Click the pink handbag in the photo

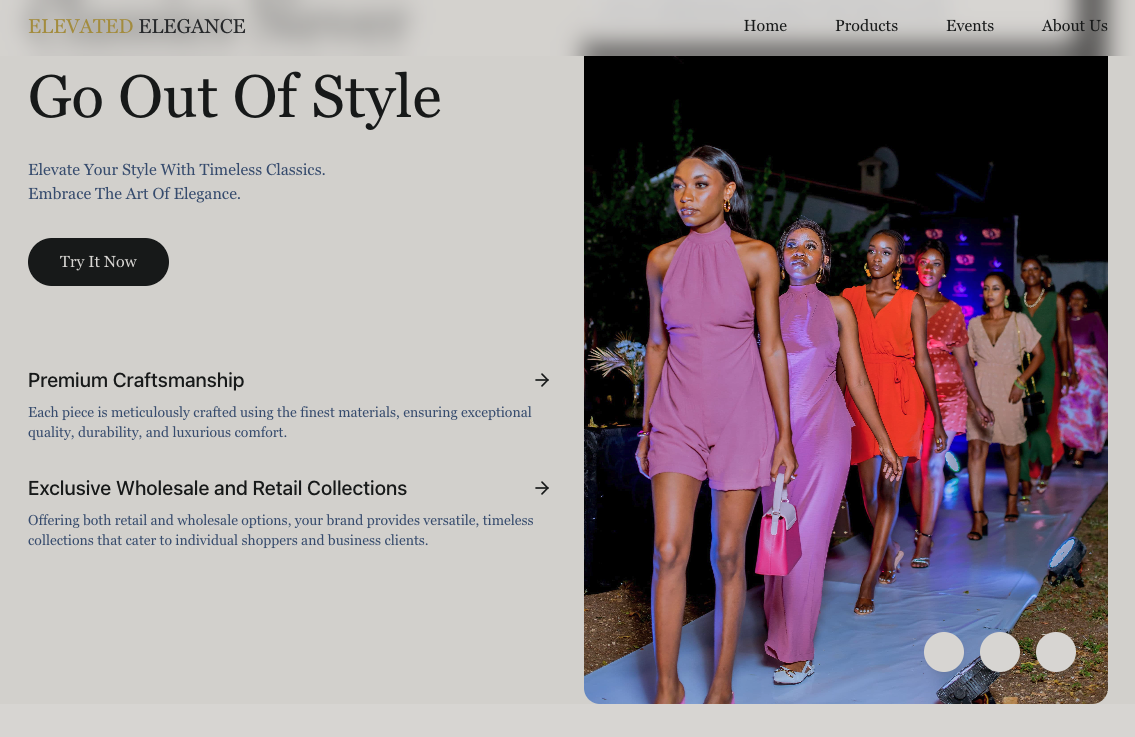[777, 542]
